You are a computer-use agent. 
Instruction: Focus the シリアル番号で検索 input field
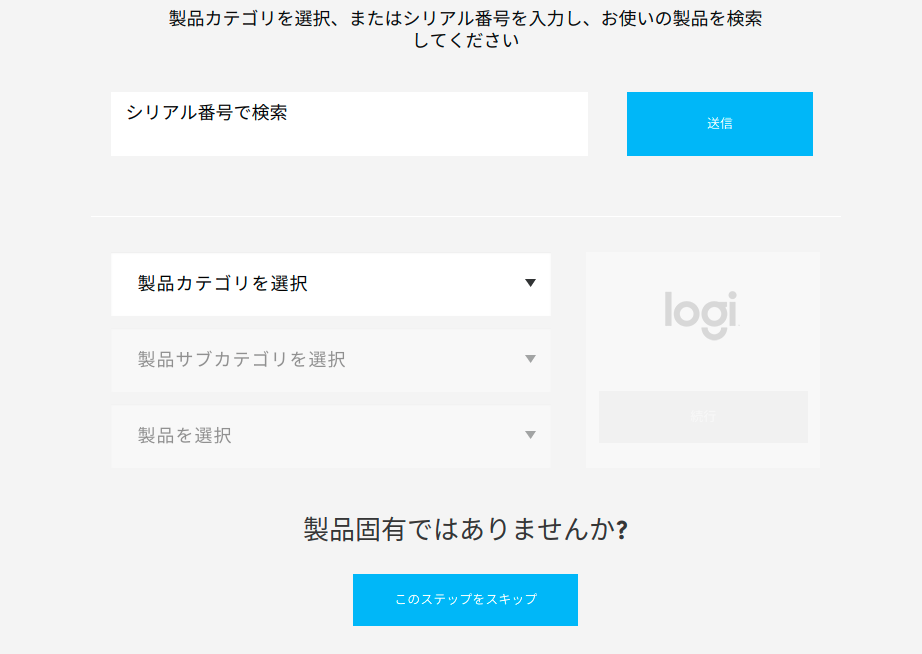[x=349, y=124]
